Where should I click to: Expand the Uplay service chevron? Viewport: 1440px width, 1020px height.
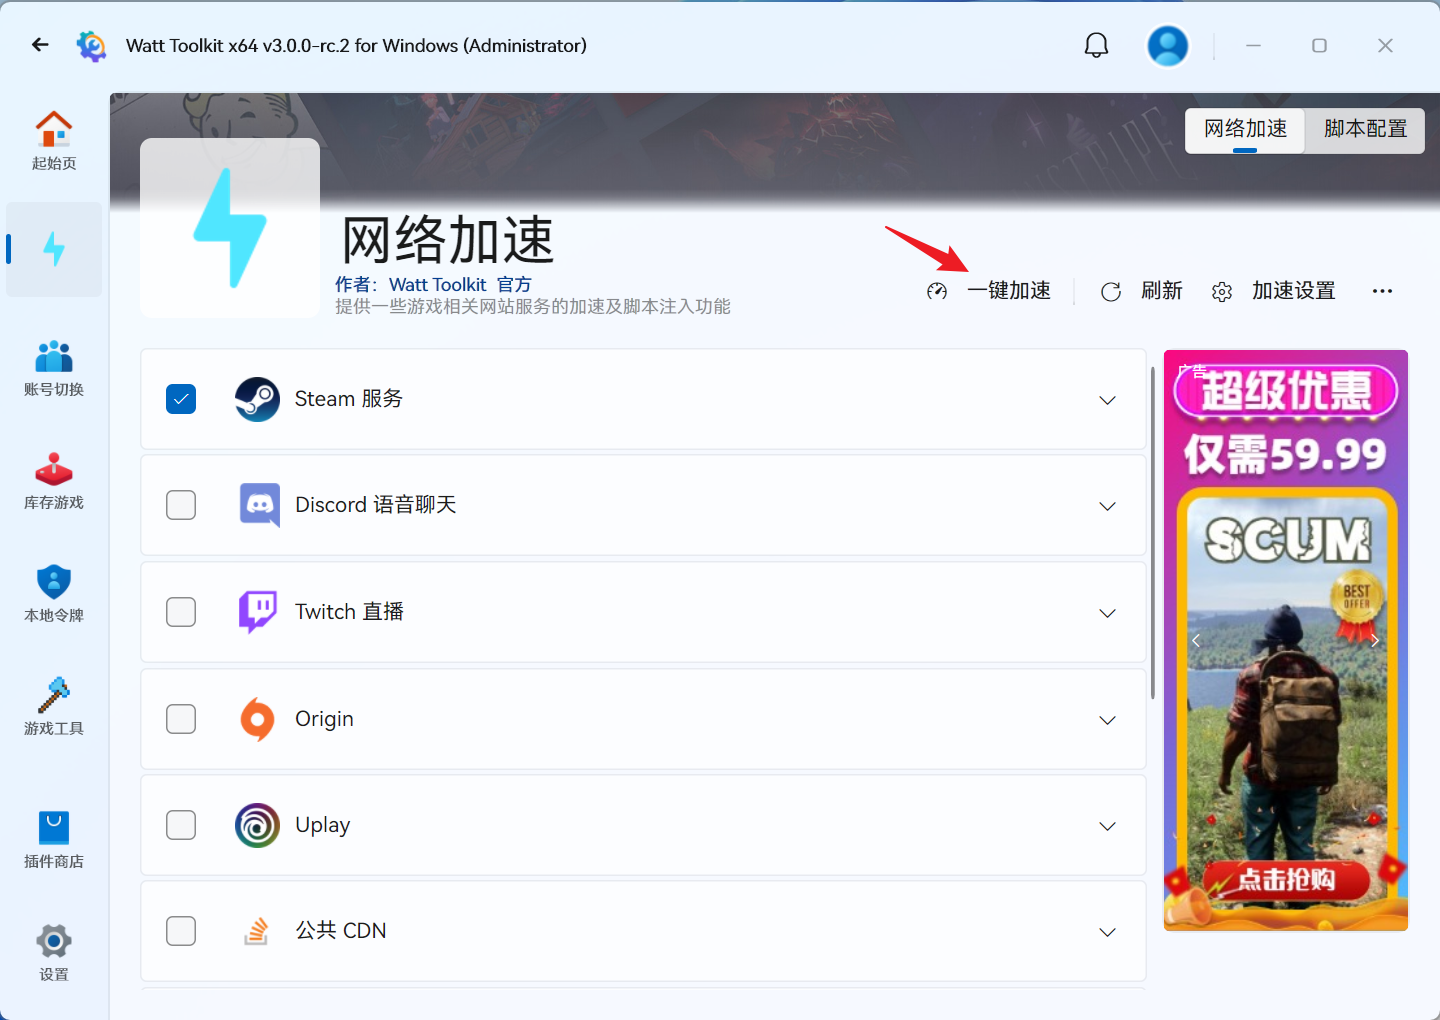(x=1107, y=826)
